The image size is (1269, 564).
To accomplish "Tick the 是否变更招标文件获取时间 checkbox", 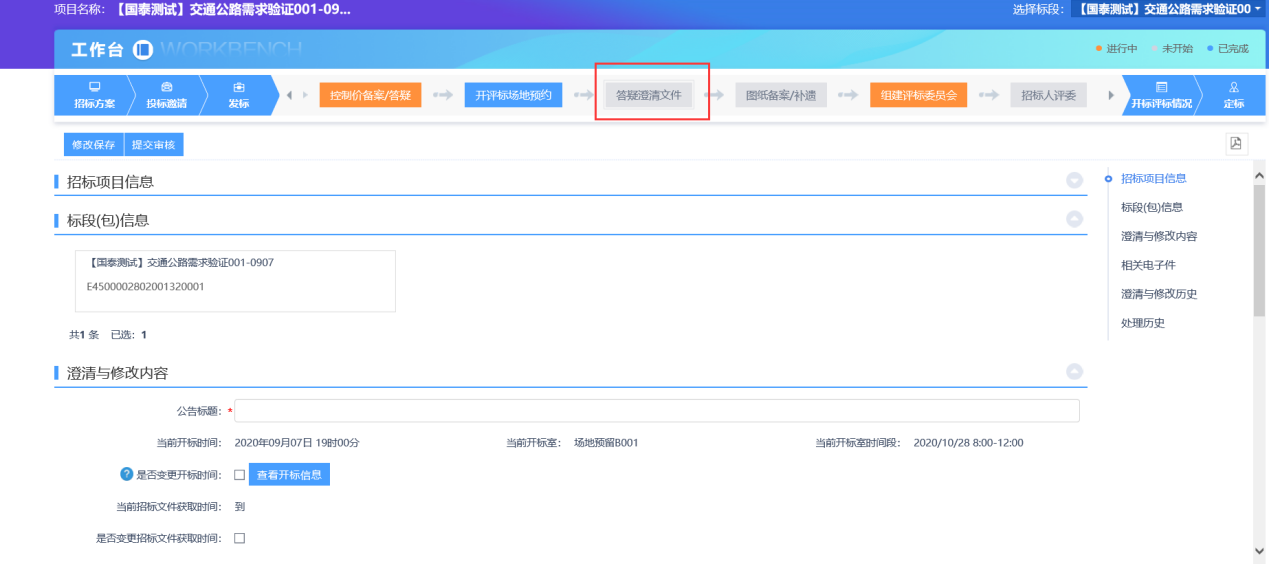I will (x=239, y=538).
